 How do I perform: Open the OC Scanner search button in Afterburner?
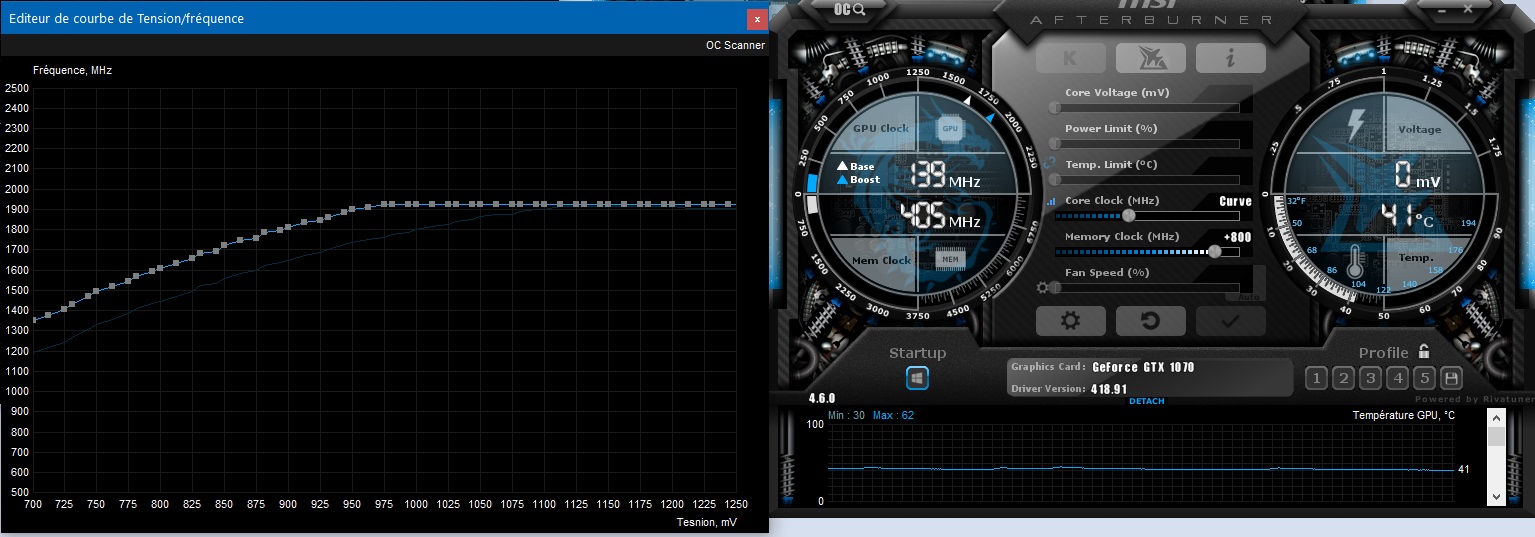pyautogui.click(x=848, y=9)
